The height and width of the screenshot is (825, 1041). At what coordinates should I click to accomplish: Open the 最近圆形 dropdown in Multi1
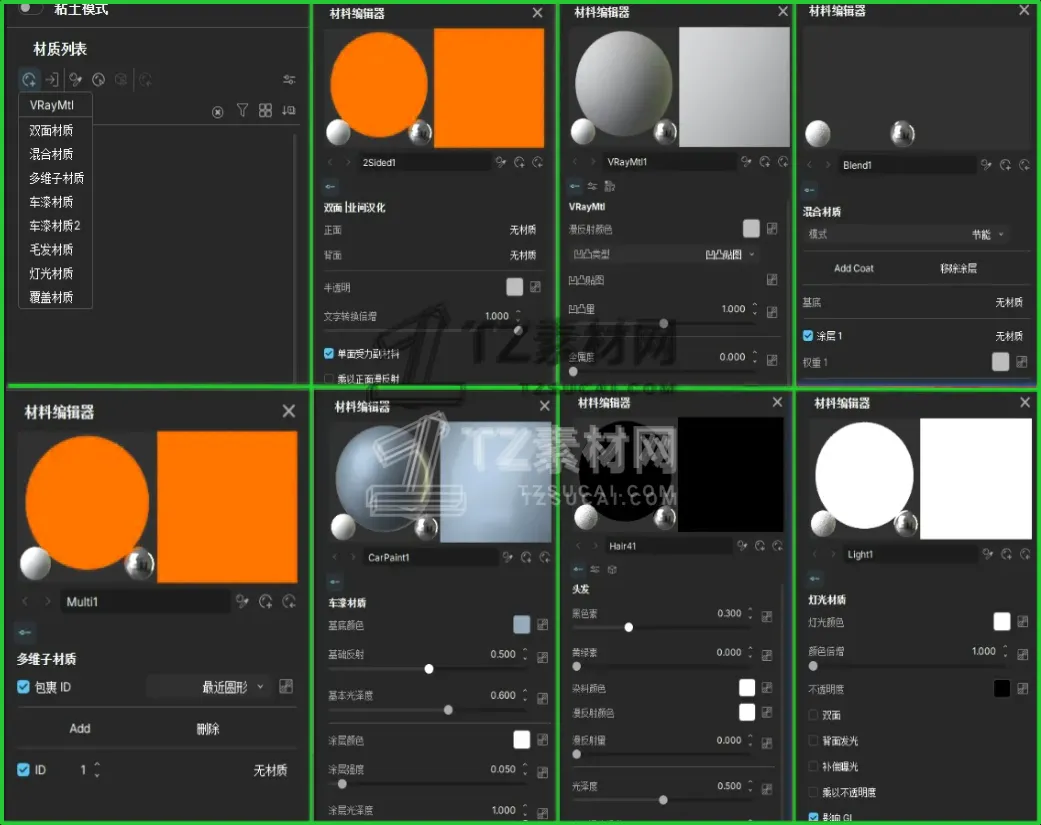pos(208,687)
